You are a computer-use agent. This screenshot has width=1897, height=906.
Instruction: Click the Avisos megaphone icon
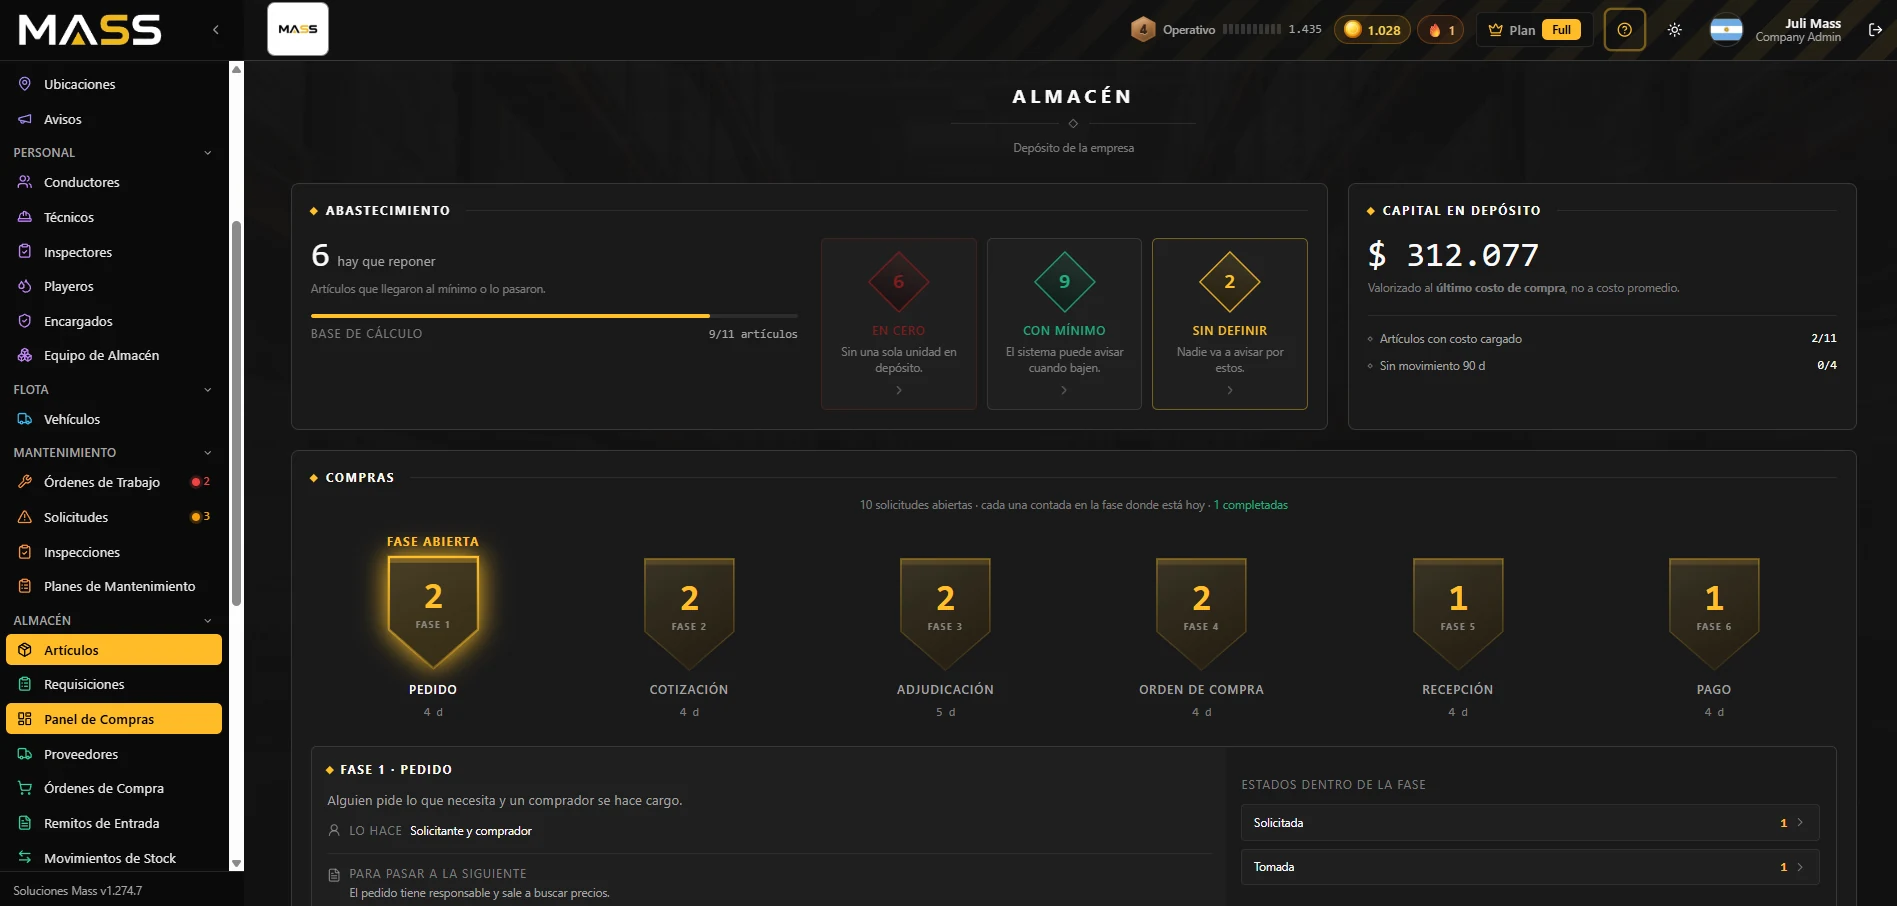tap(25, 119)
